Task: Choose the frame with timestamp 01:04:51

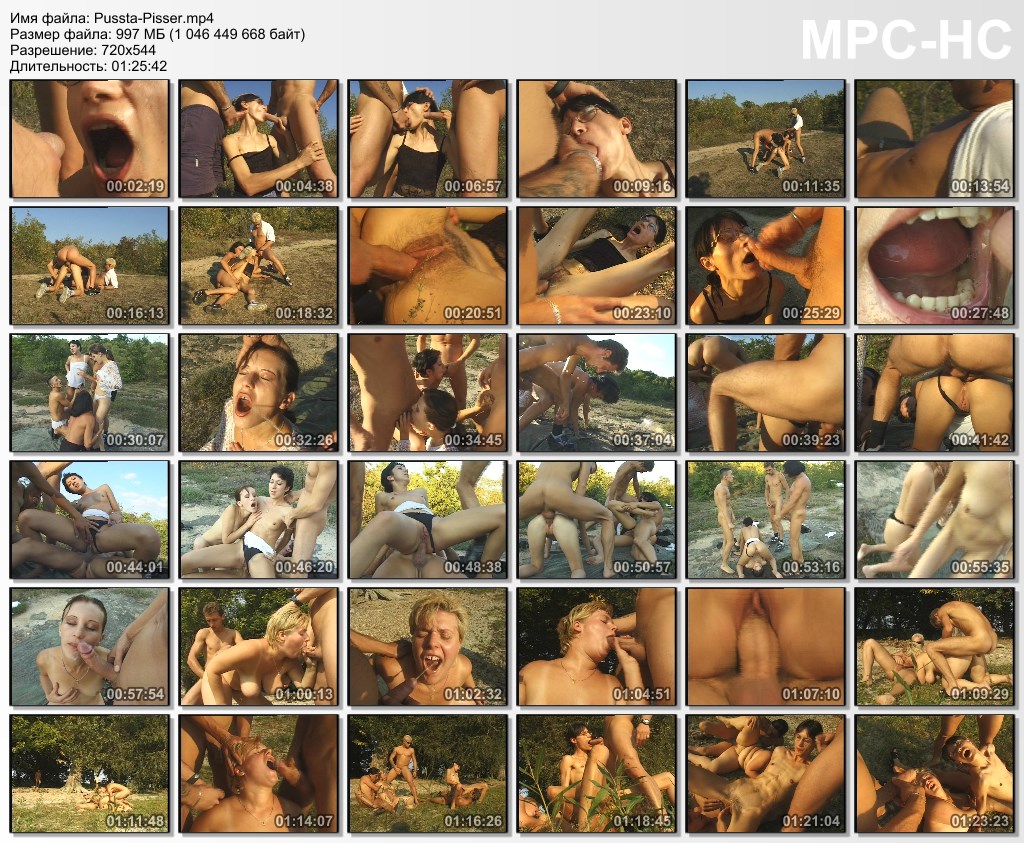Action: pos(597,646)
